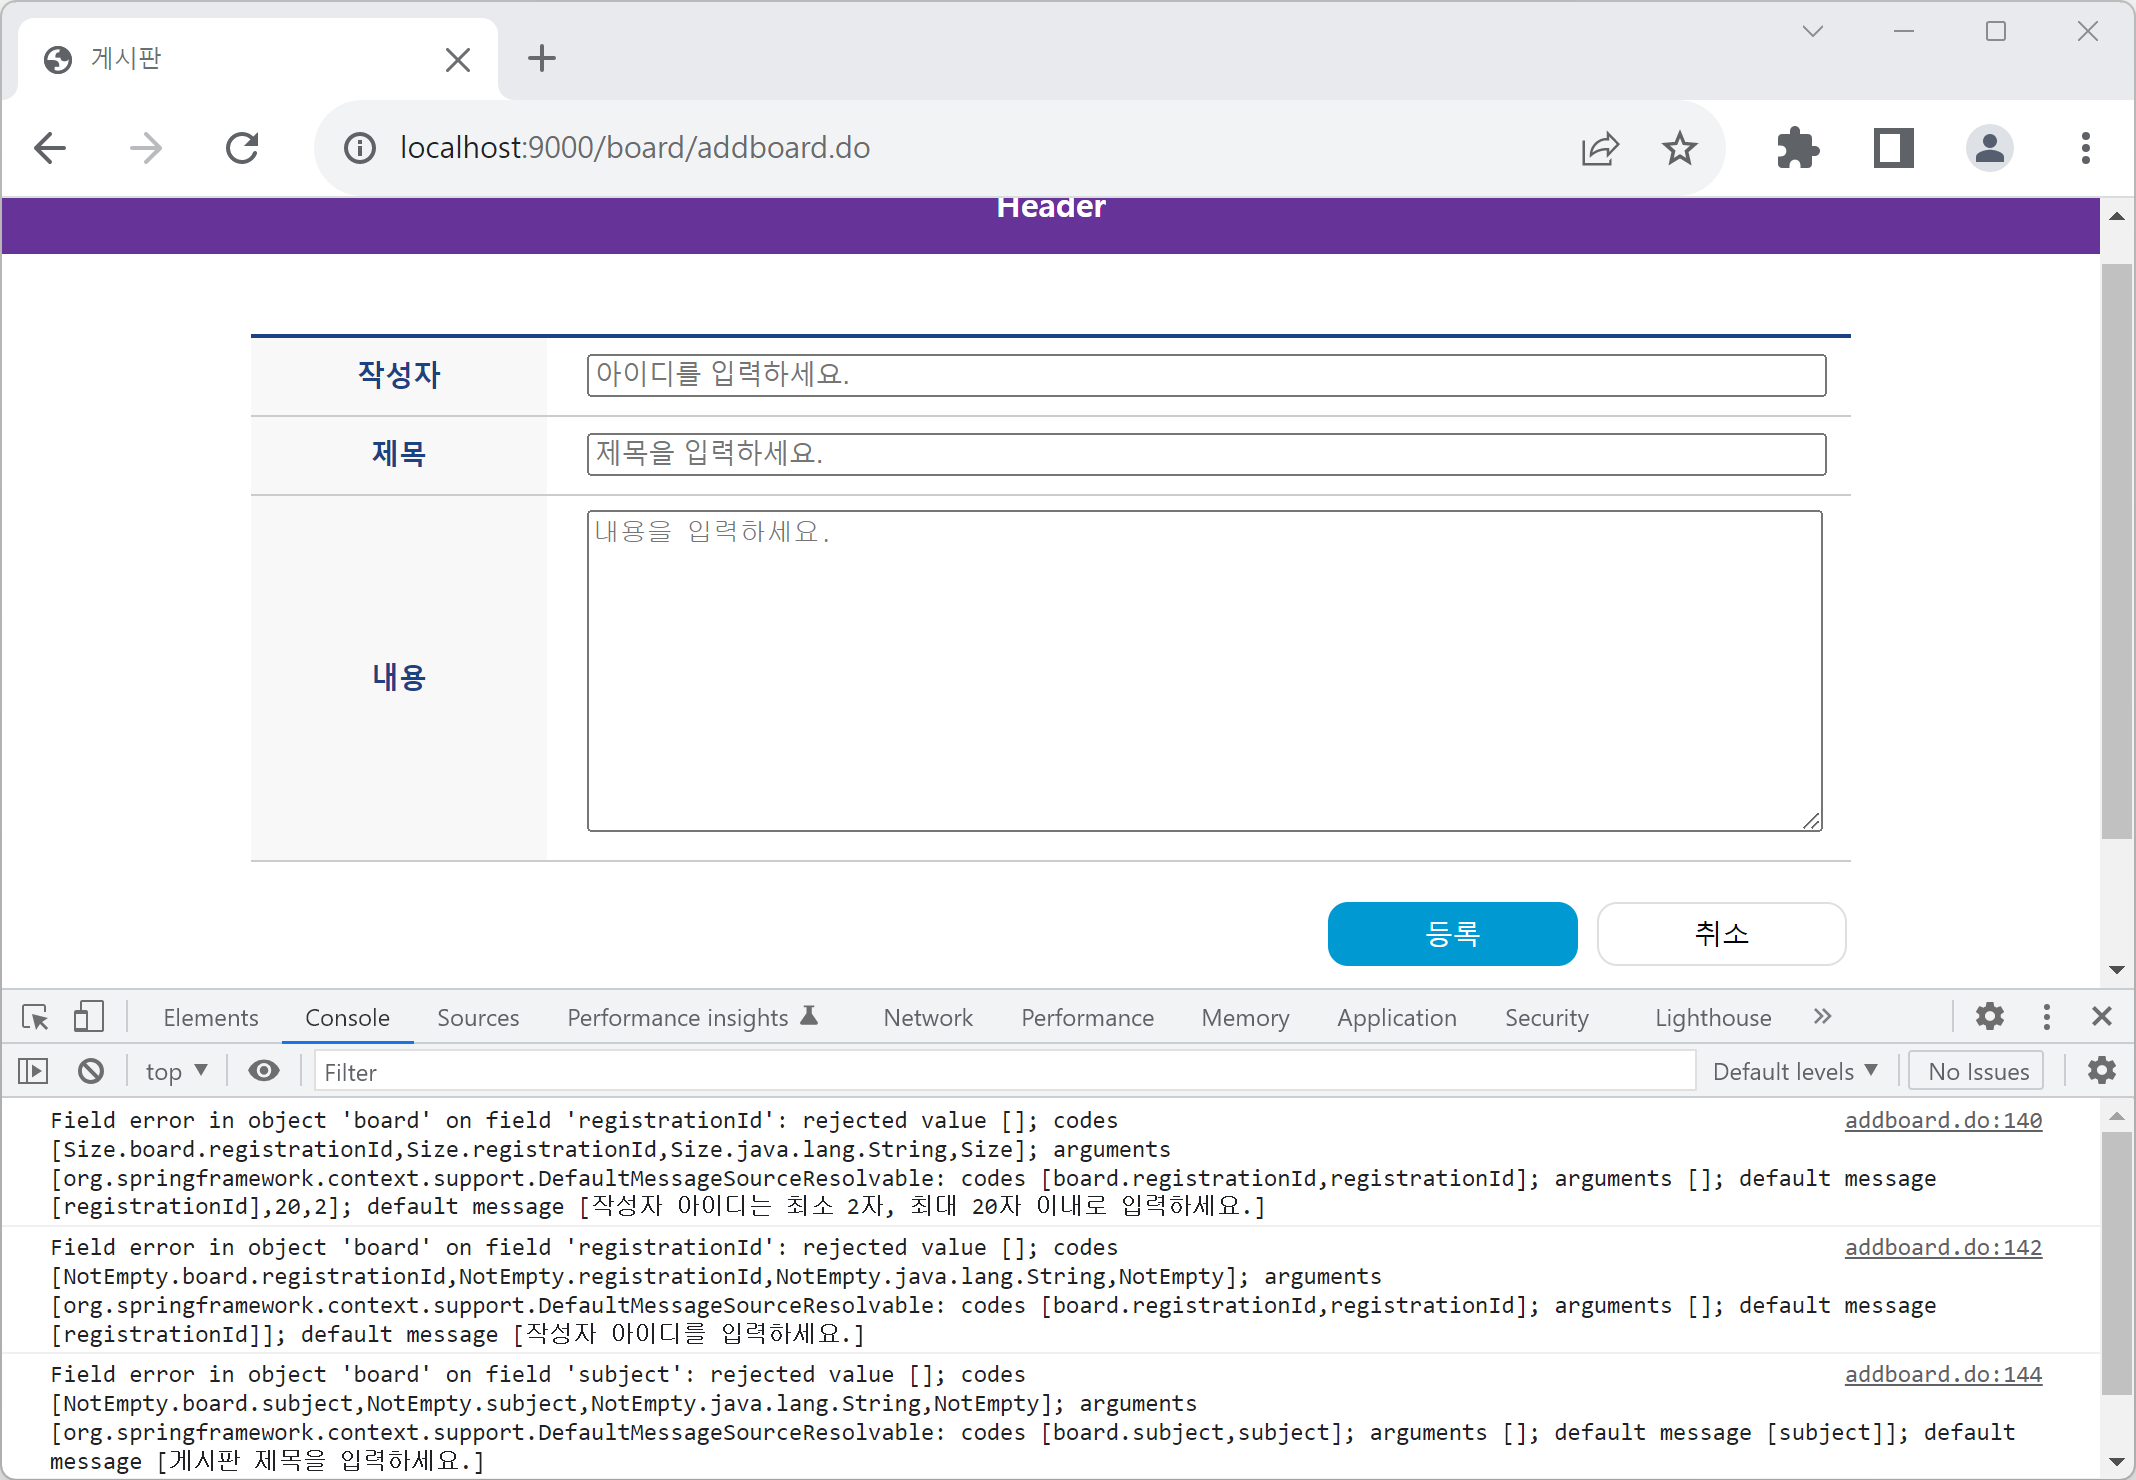
Task: Click the inspect element picker icon
Action: click(x=35, y=1017)
